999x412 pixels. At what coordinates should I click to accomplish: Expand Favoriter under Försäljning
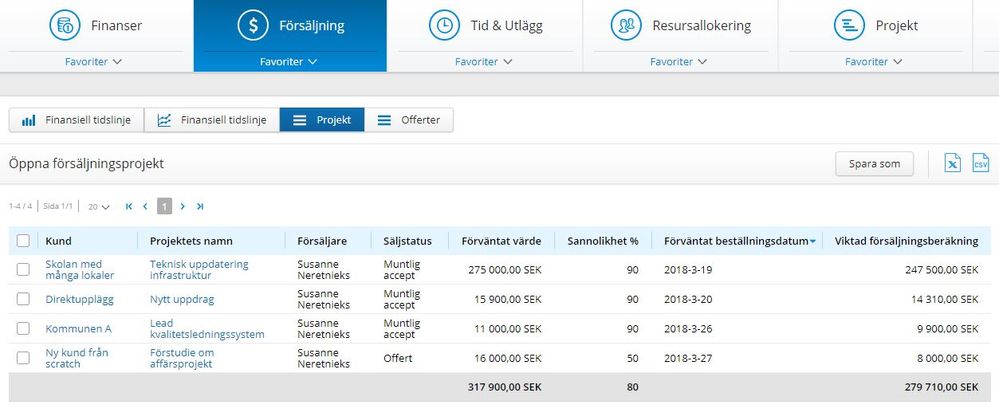(289, 62)
